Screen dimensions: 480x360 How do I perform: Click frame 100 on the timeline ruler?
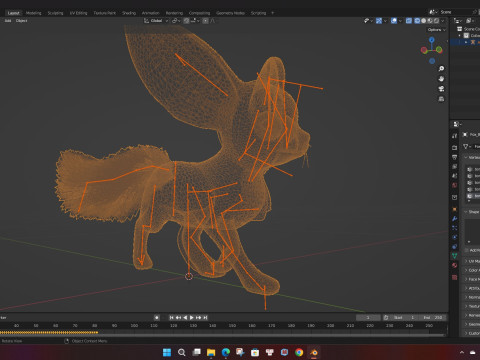click(x=134, y=326)
